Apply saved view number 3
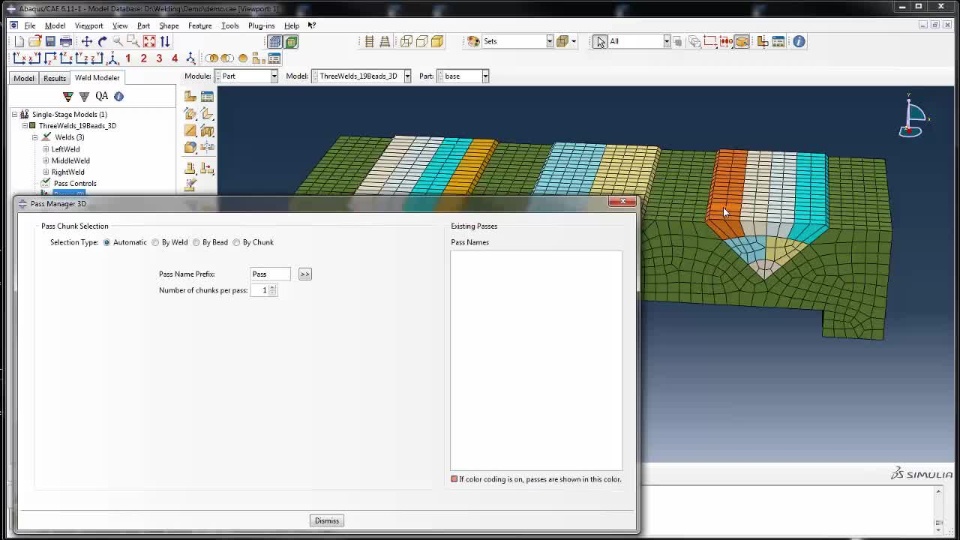 (159, 58)
